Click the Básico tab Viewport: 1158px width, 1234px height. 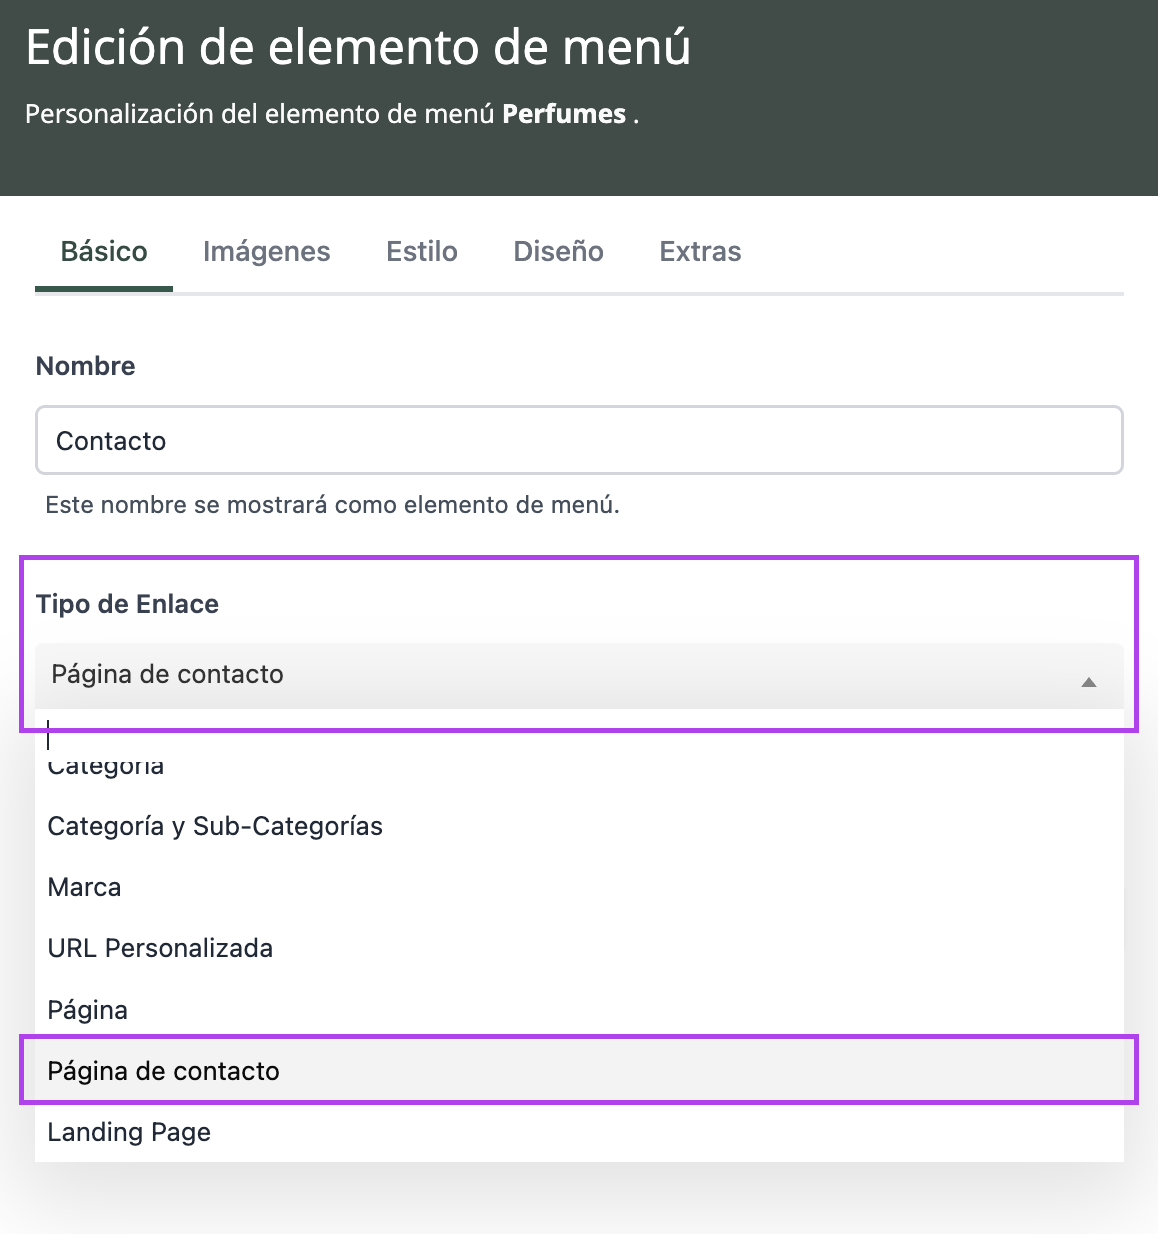pos(104,252)
